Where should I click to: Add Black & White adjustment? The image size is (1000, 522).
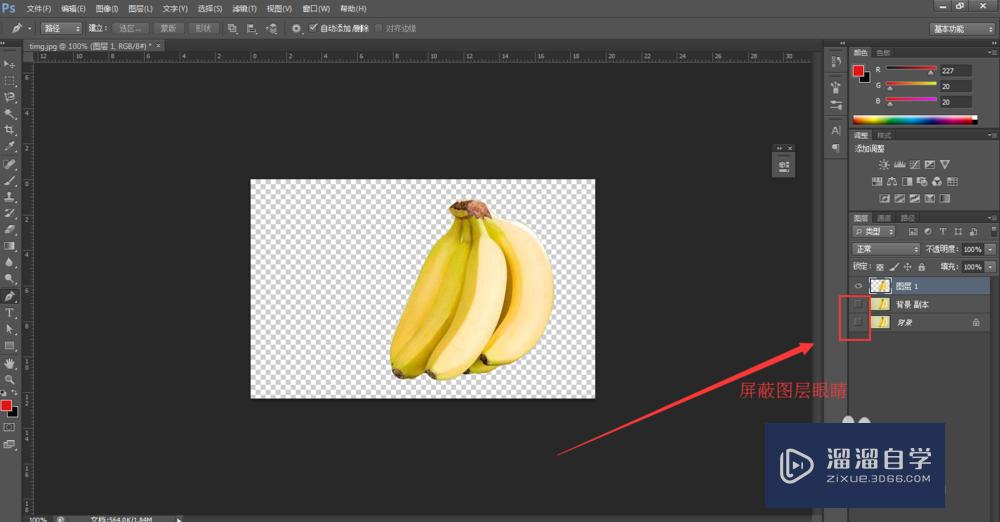tap(907, 181)
